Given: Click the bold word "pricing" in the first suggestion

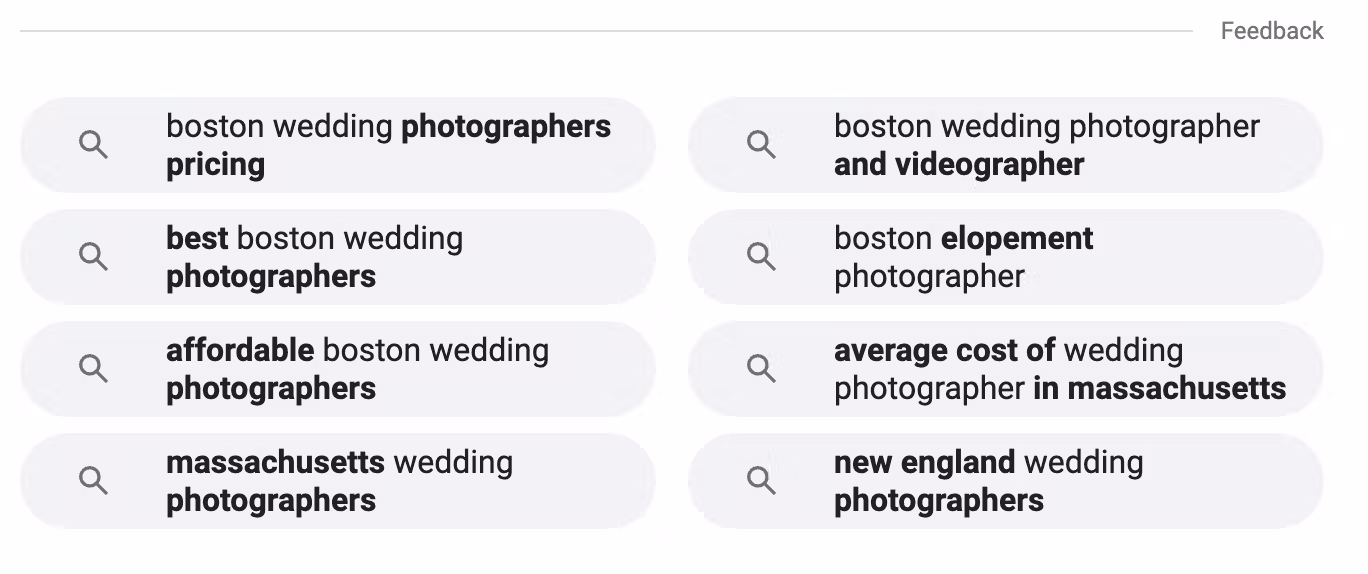Looking at the screenshot, I should 215,165.
